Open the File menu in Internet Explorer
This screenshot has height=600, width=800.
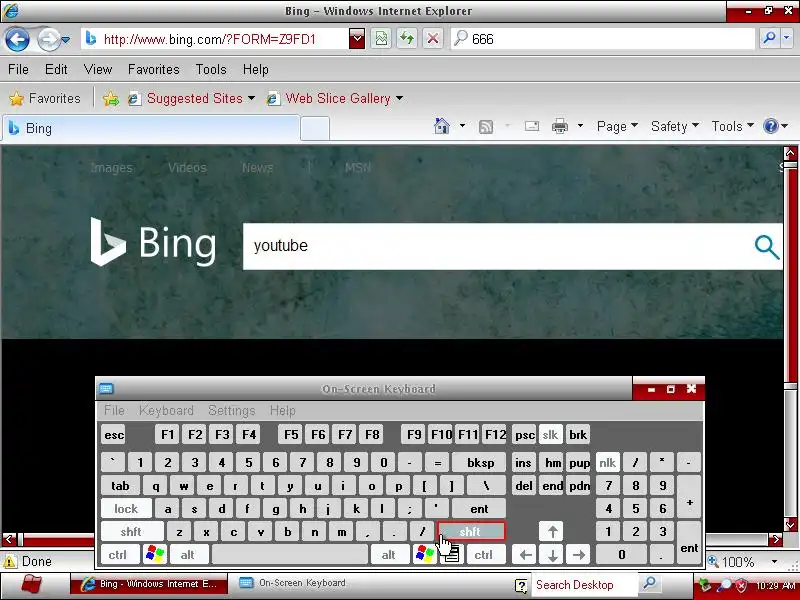[18, 69]
